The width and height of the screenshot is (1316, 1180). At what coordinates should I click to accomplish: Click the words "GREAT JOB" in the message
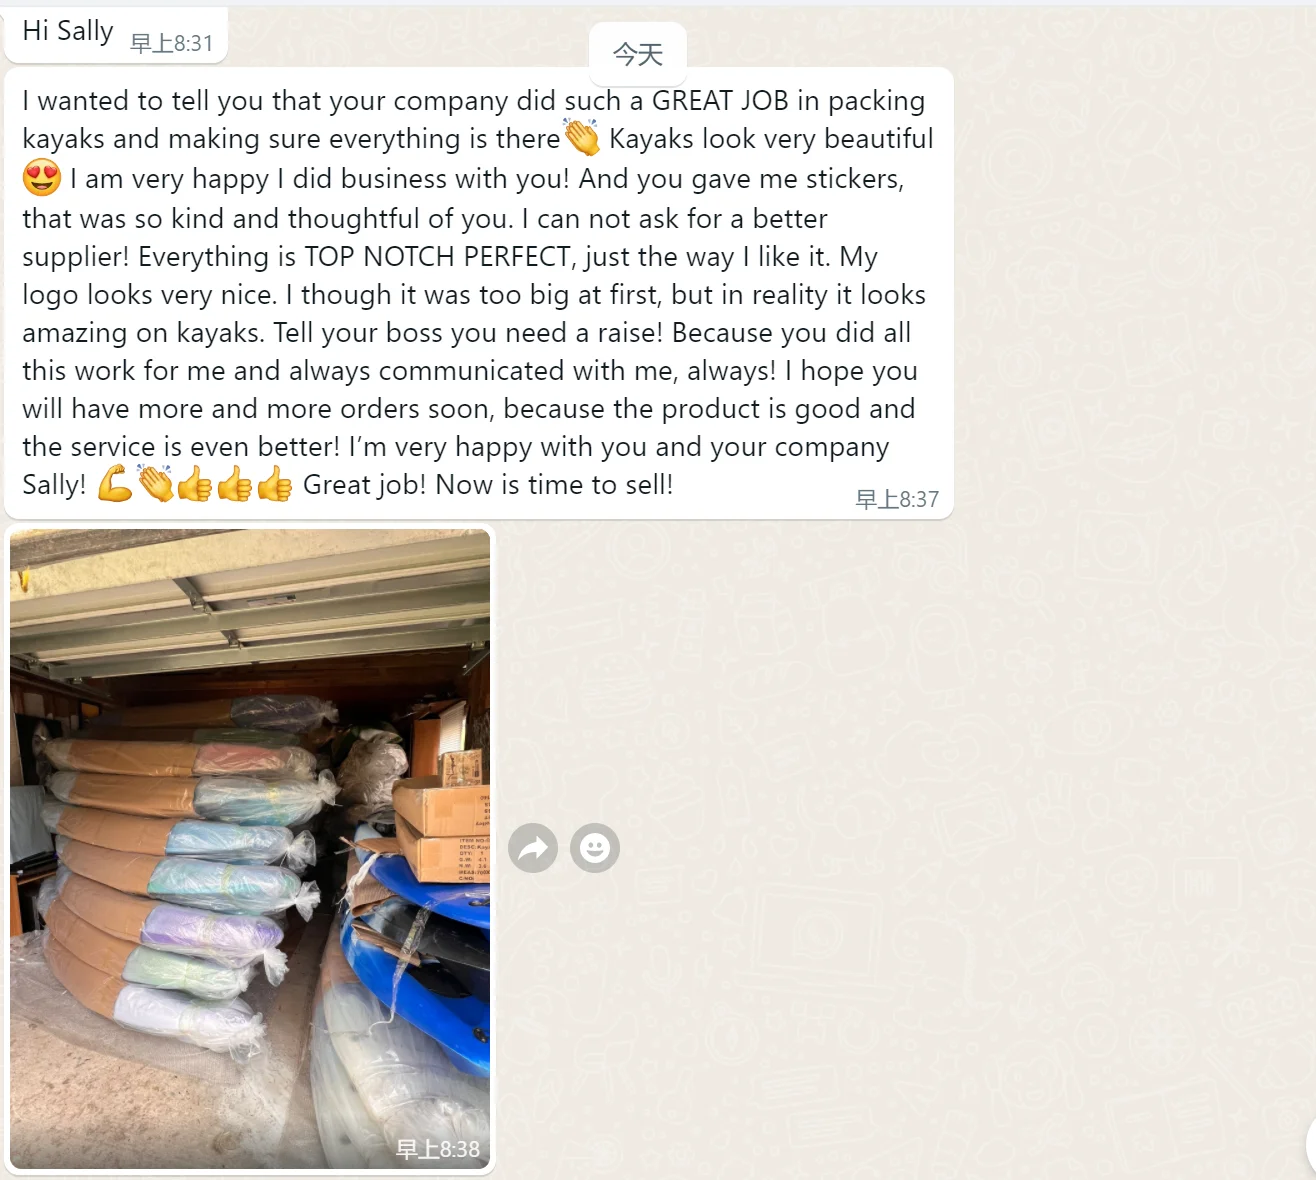click(x=720, y=101)
